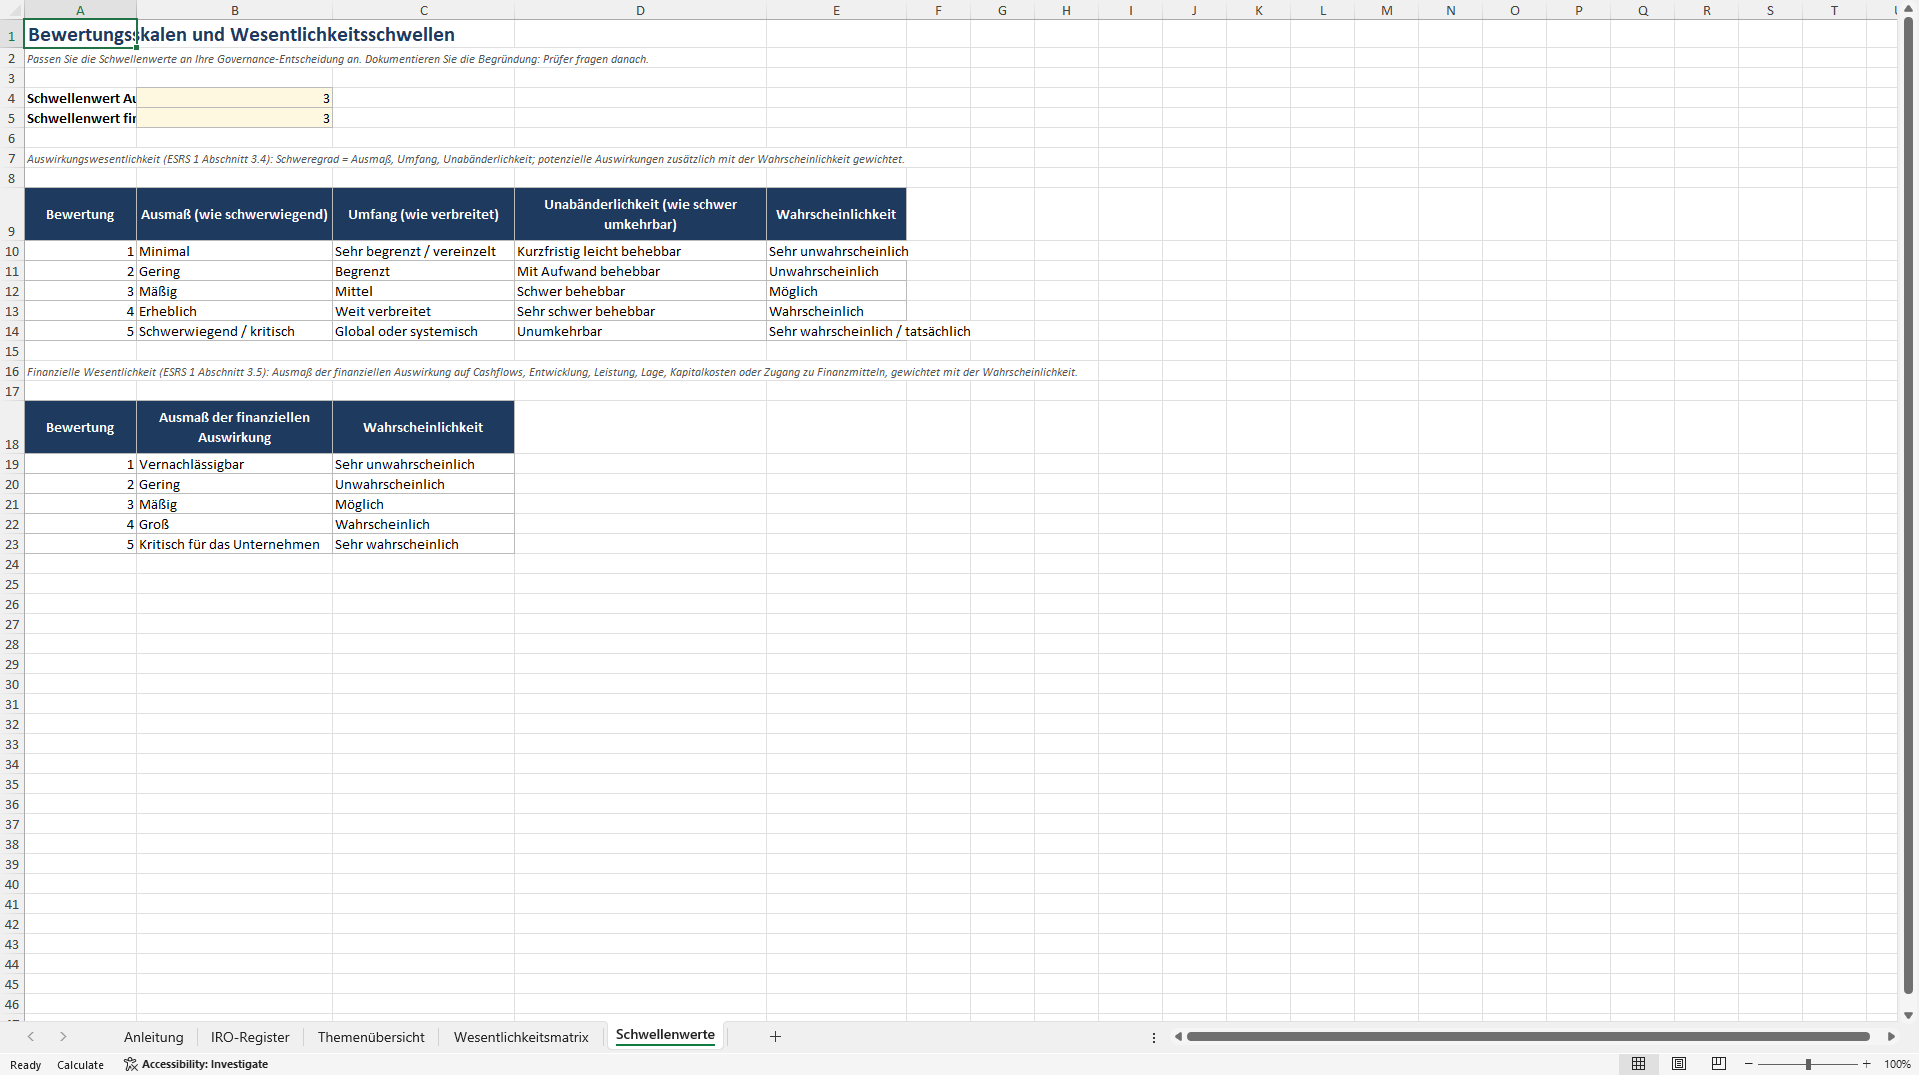Click vertical scrollbar thumb

1908,507
